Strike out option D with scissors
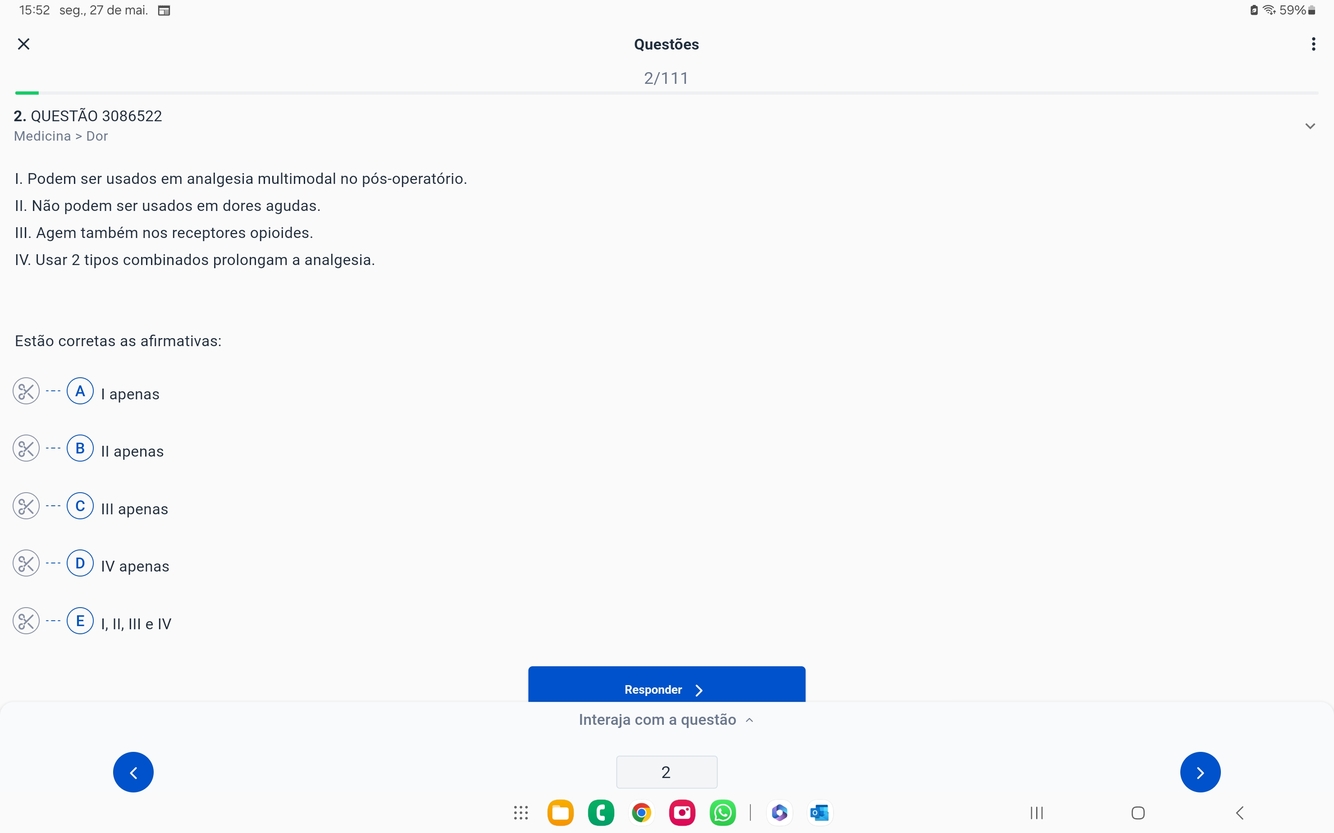This screenshot has height=833, width=1334. click(x=26, y=563)
